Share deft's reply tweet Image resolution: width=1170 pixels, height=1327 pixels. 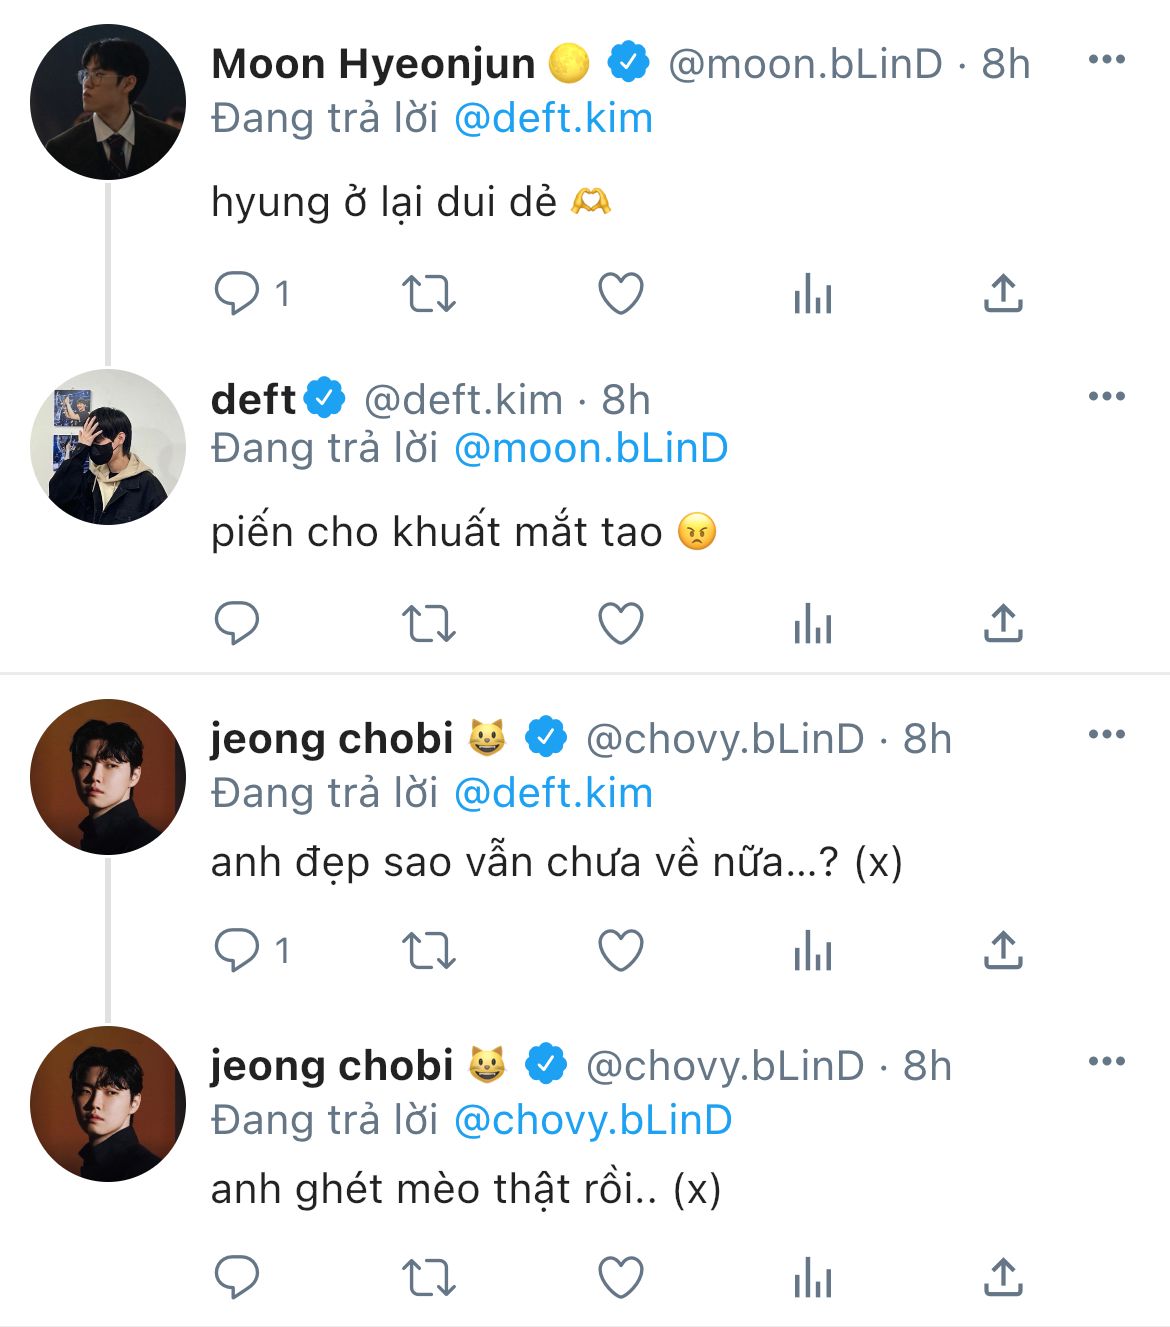(1003, 623)
